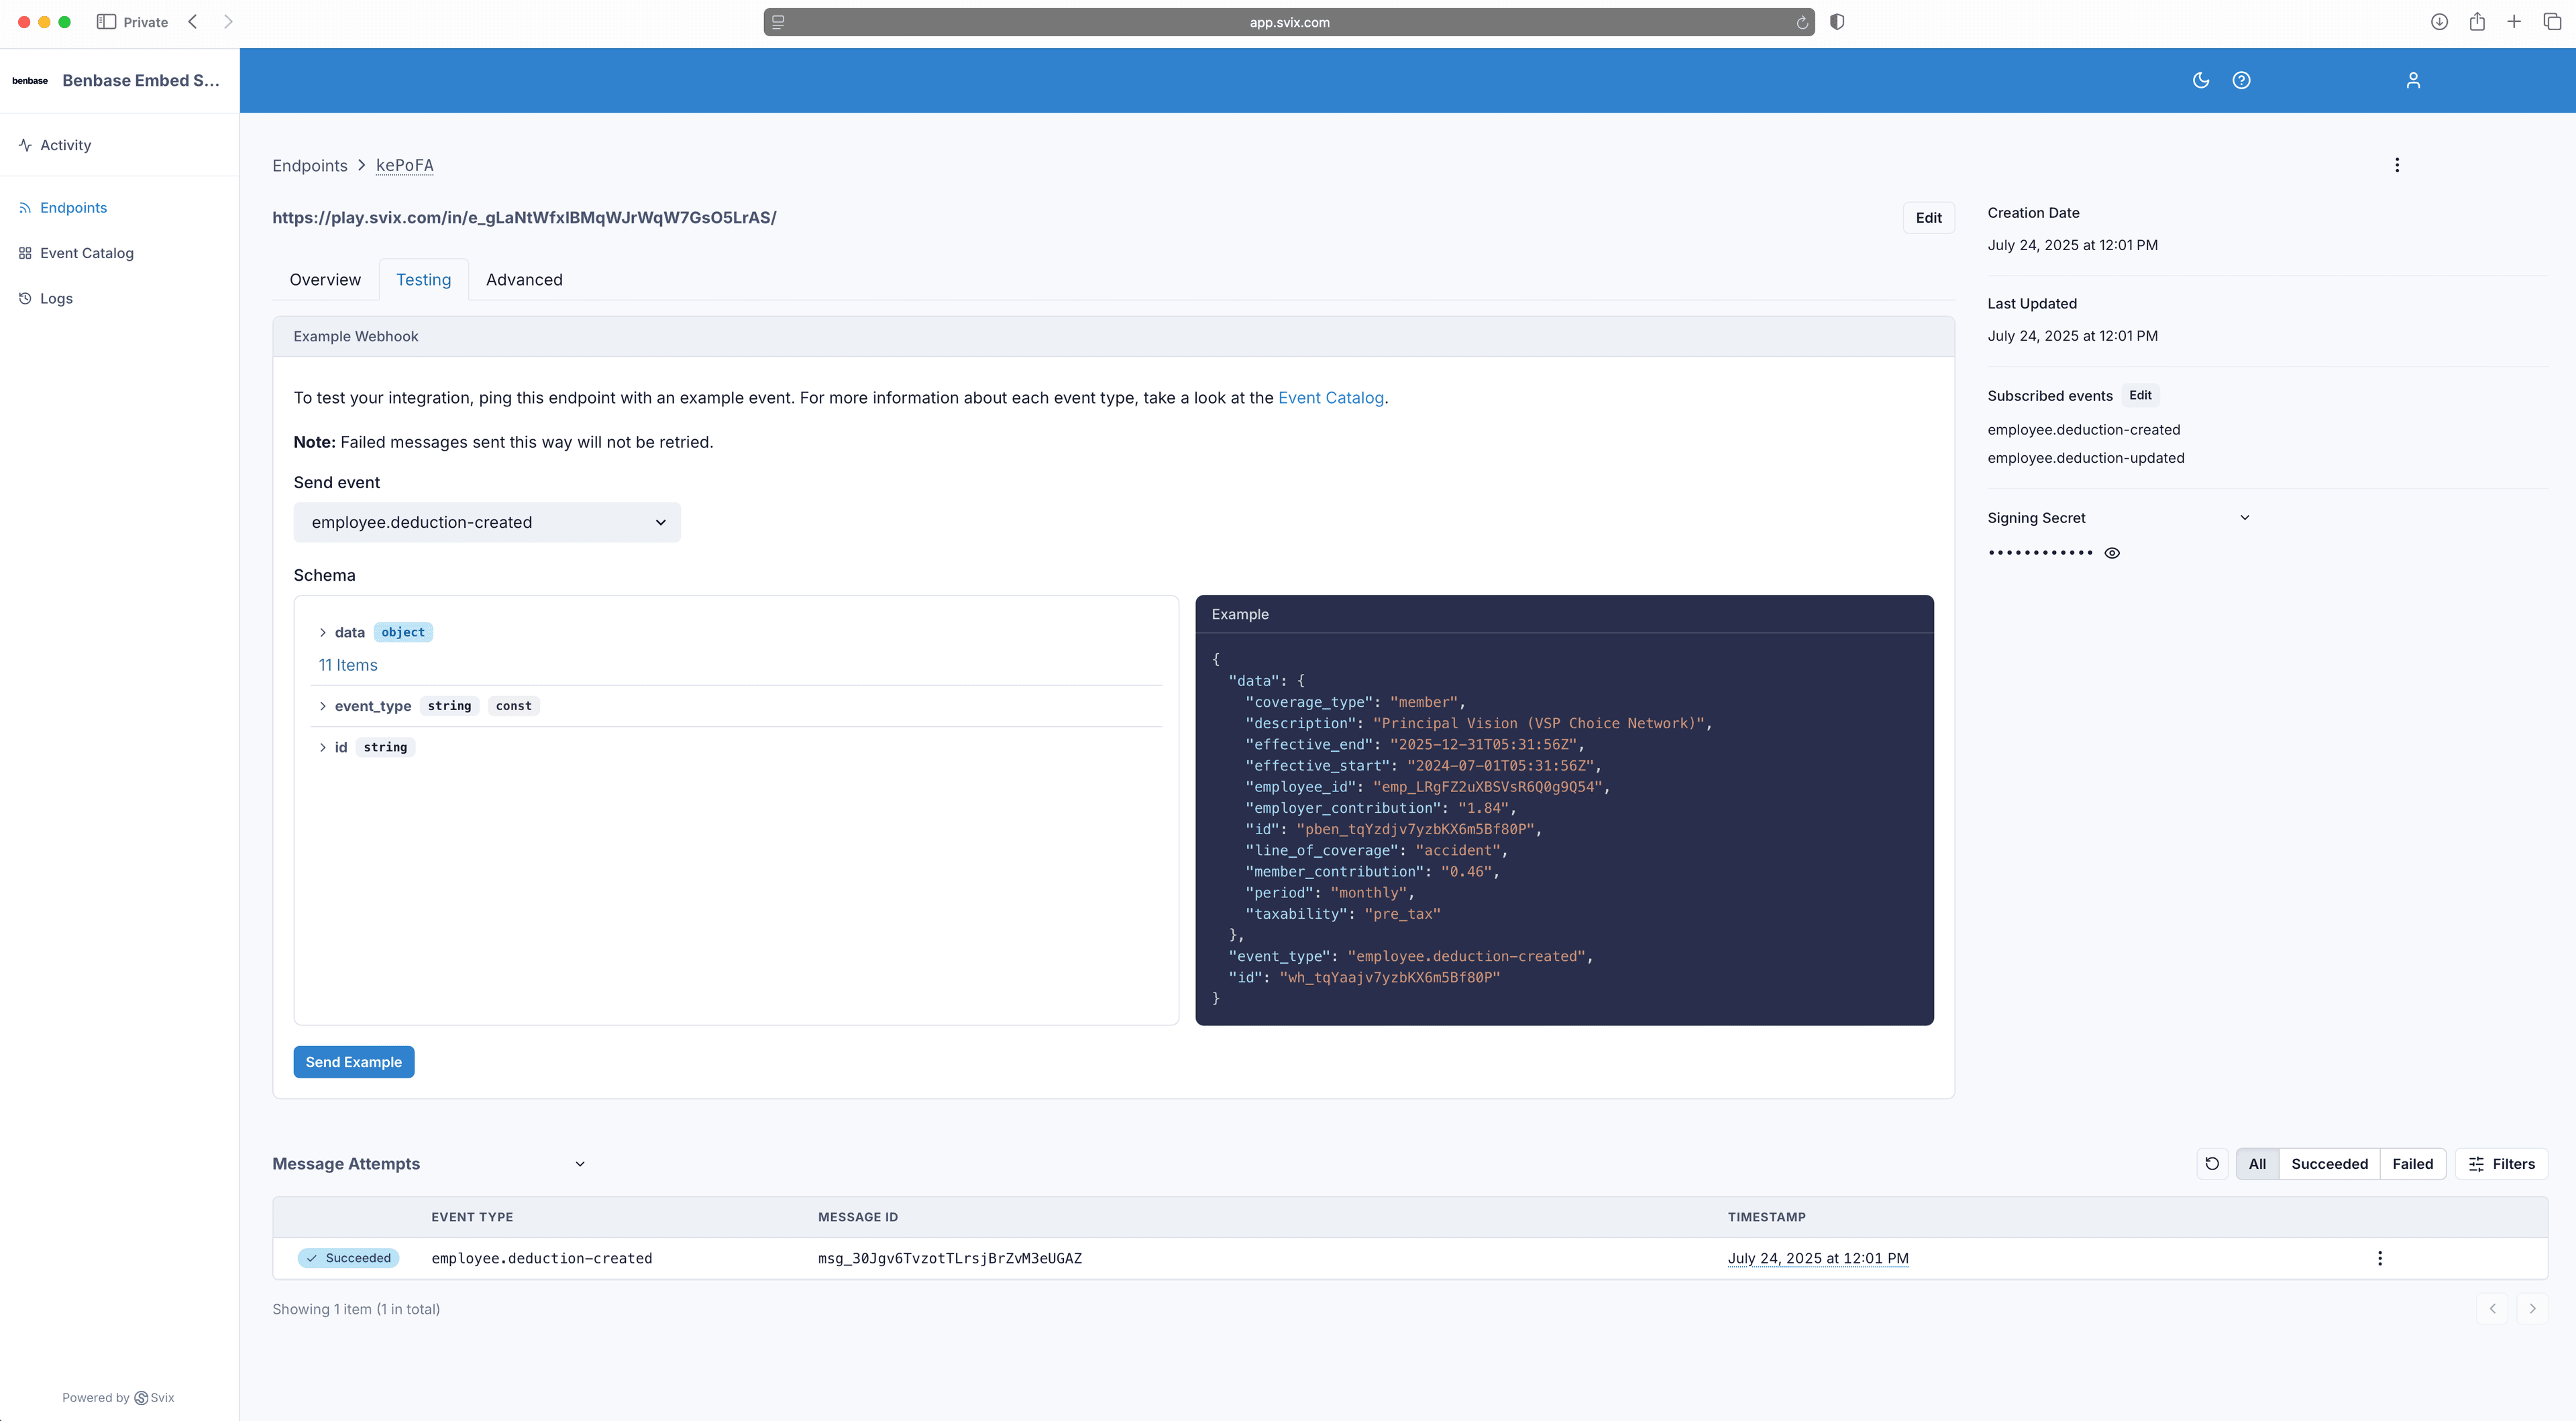Click the July 24, 2025 attempt timestamp

click(x=1818, y=1258)
